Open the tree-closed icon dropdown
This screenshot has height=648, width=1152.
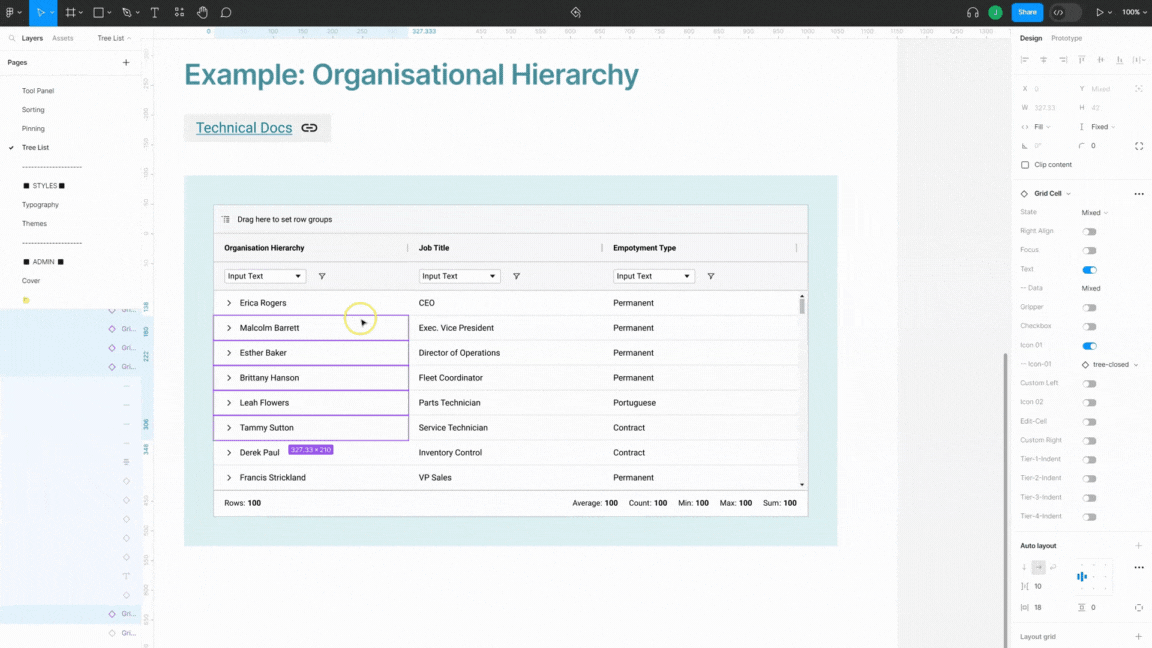point(1111,364)
